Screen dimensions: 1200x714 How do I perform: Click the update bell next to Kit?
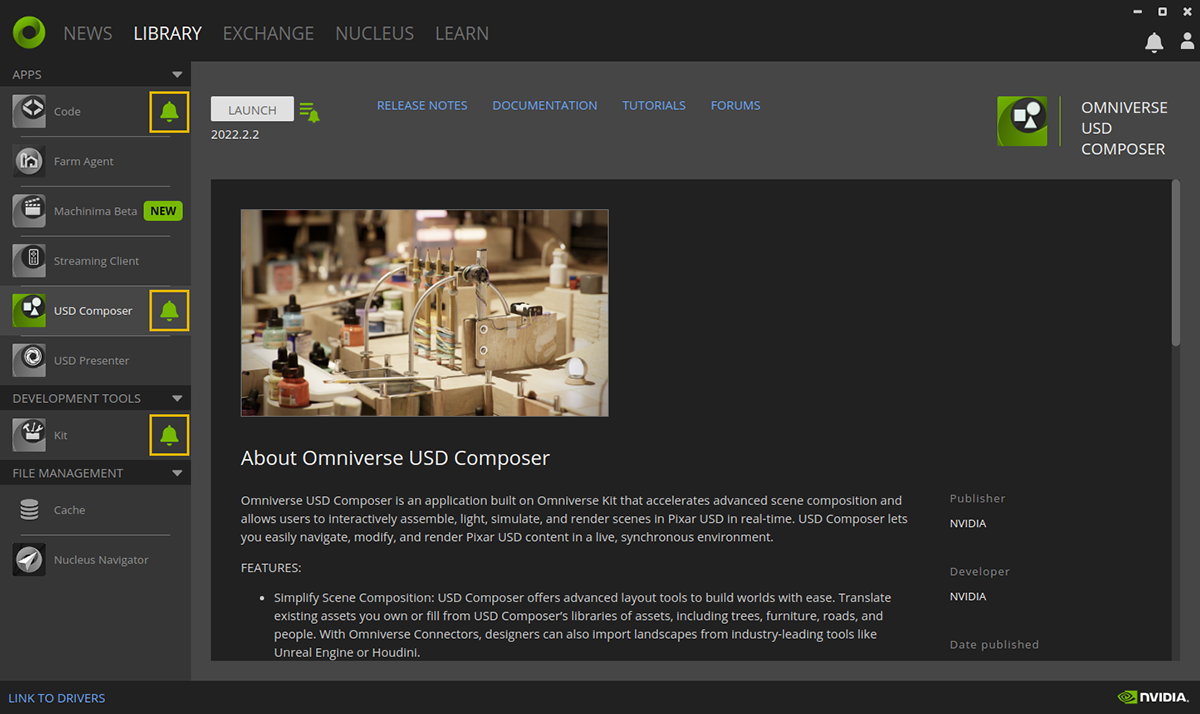tap(169, 435)
